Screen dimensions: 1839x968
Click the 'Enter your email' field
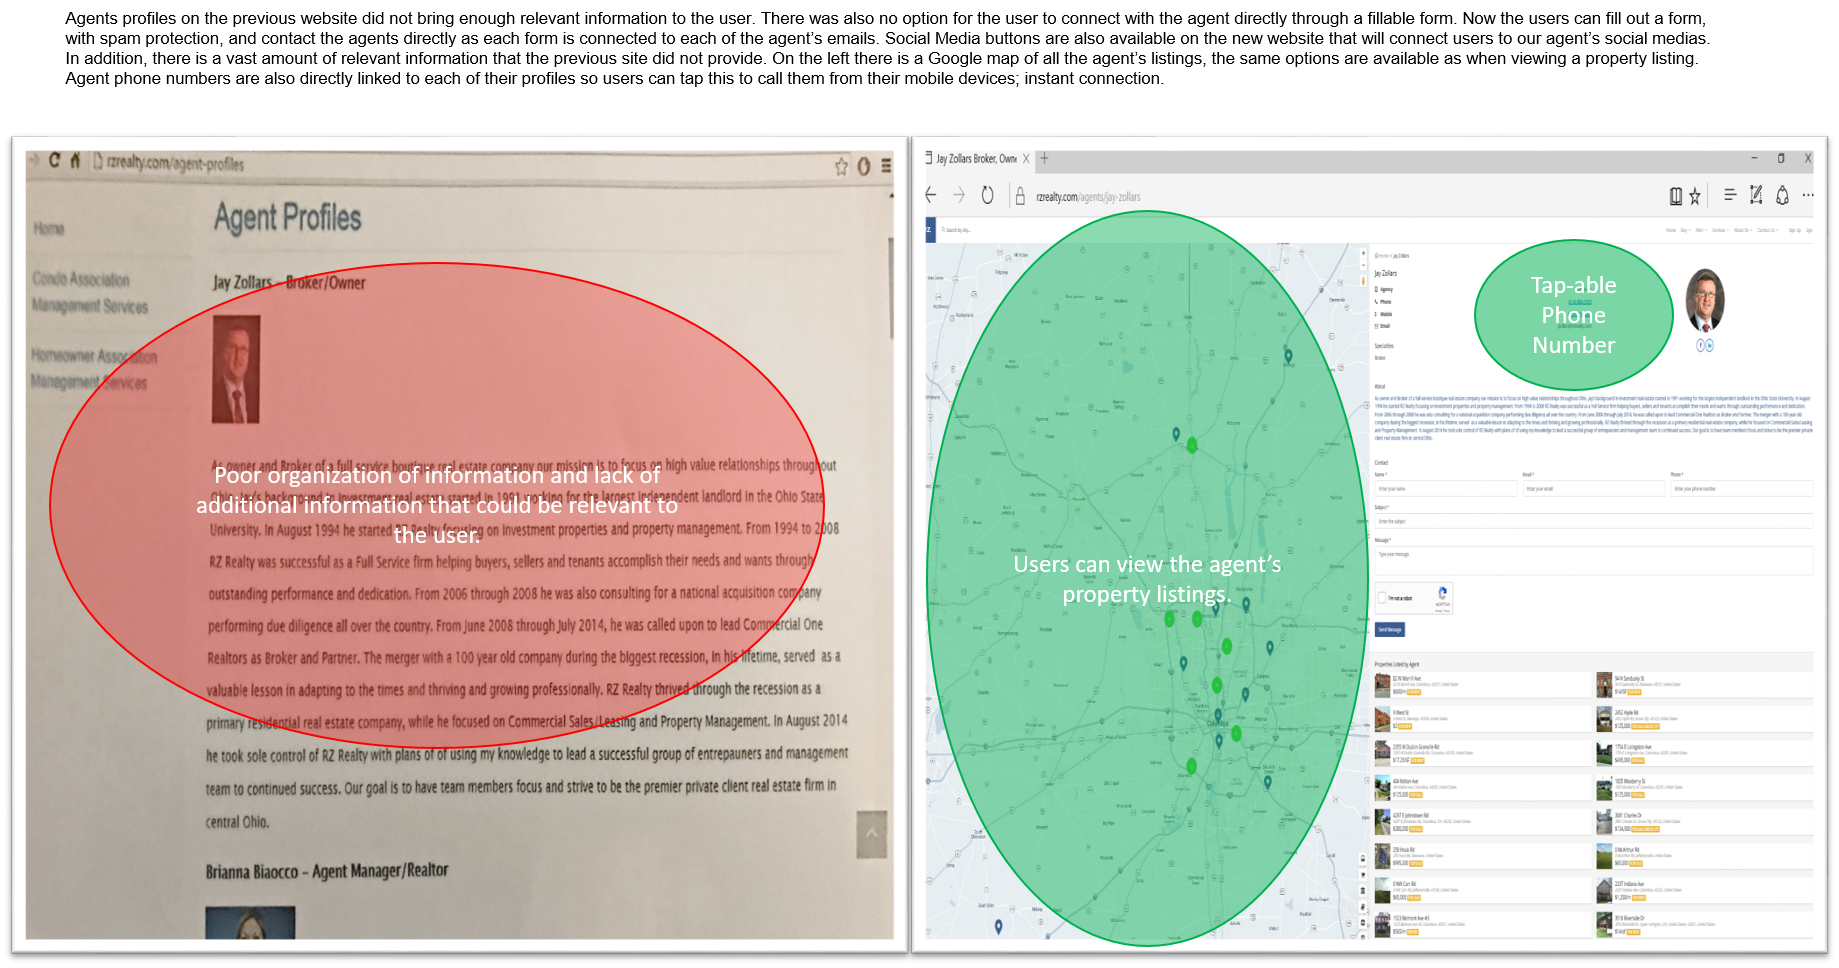(1593, 489)
